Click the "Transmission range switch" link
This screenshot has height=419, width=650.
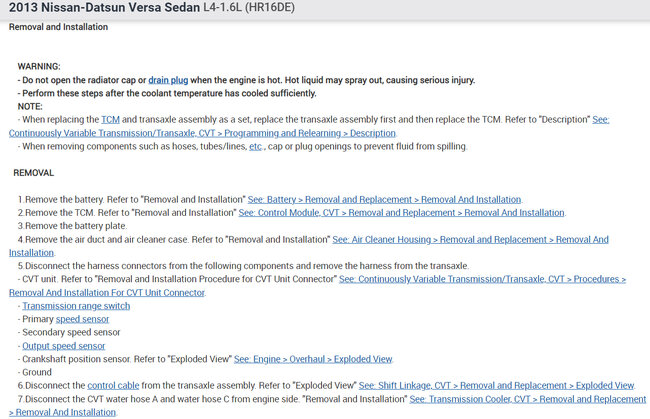[x=76, y=306]
